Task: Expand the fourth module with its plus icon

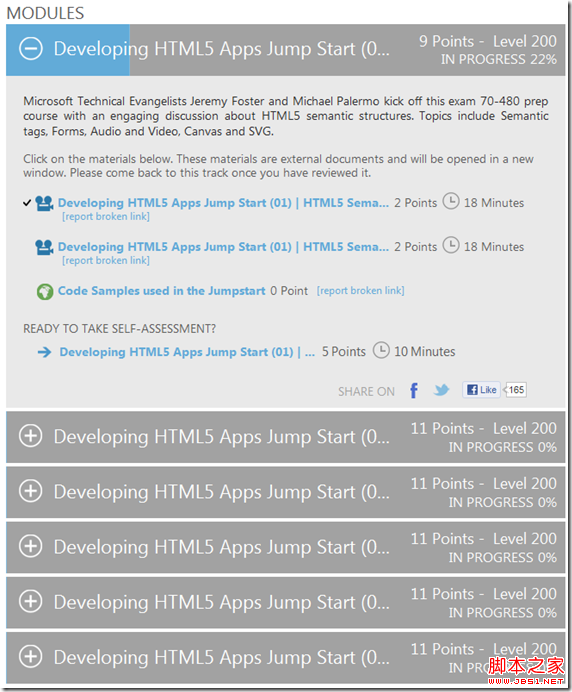Action: pyautogui.click(x=30, y=546)
